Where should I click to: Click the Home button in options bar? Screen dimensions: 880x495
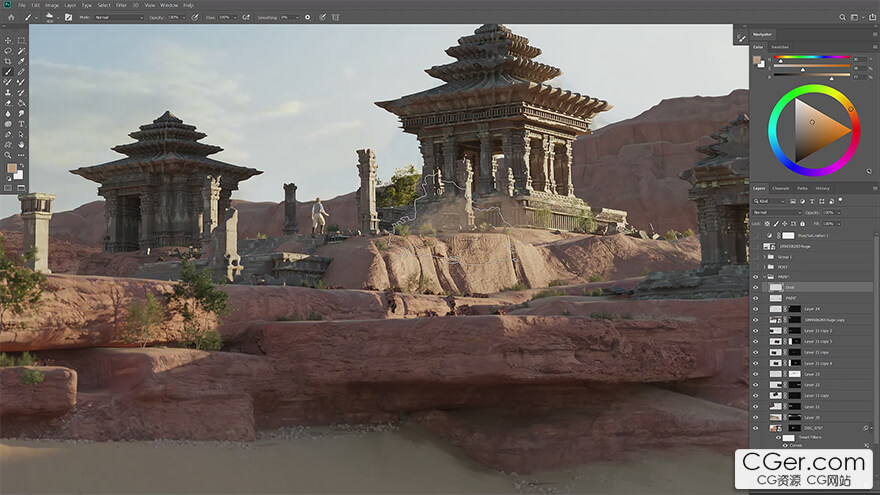11,17
